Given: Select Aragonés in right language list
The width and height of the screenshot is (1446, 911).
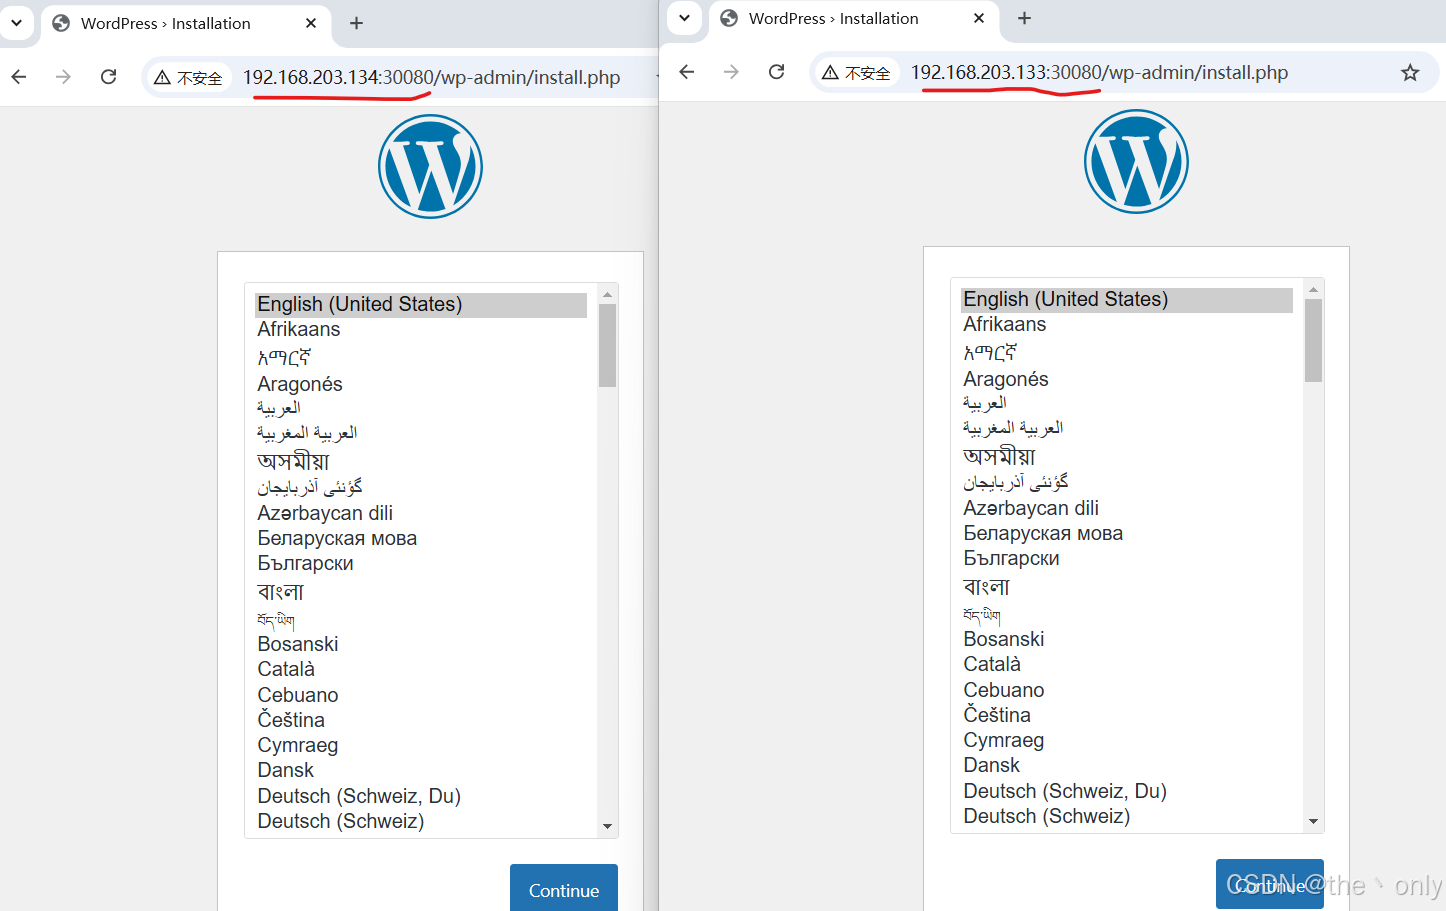Looking at the screenshot, I should [x=1127, y=379].
